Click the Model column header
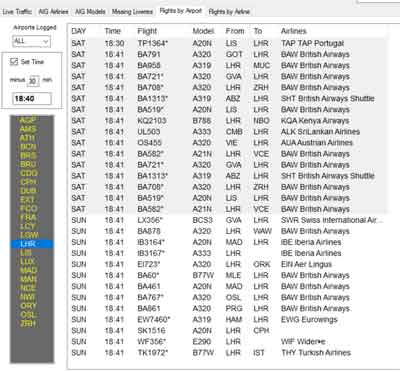Viewport: 400px width, 372px height. 203,31
